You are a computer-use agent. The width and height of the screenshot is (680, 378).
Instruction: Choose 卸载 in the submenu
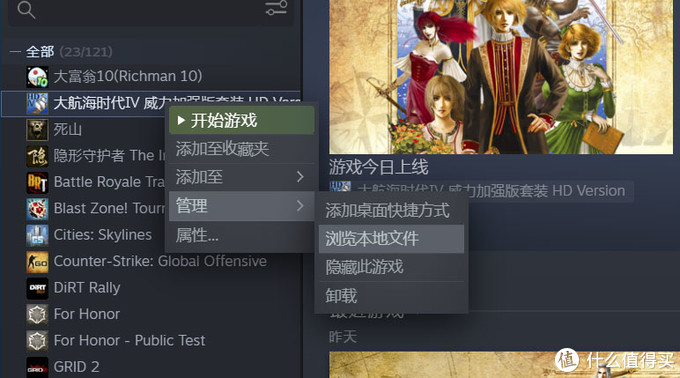pos(391,297)
